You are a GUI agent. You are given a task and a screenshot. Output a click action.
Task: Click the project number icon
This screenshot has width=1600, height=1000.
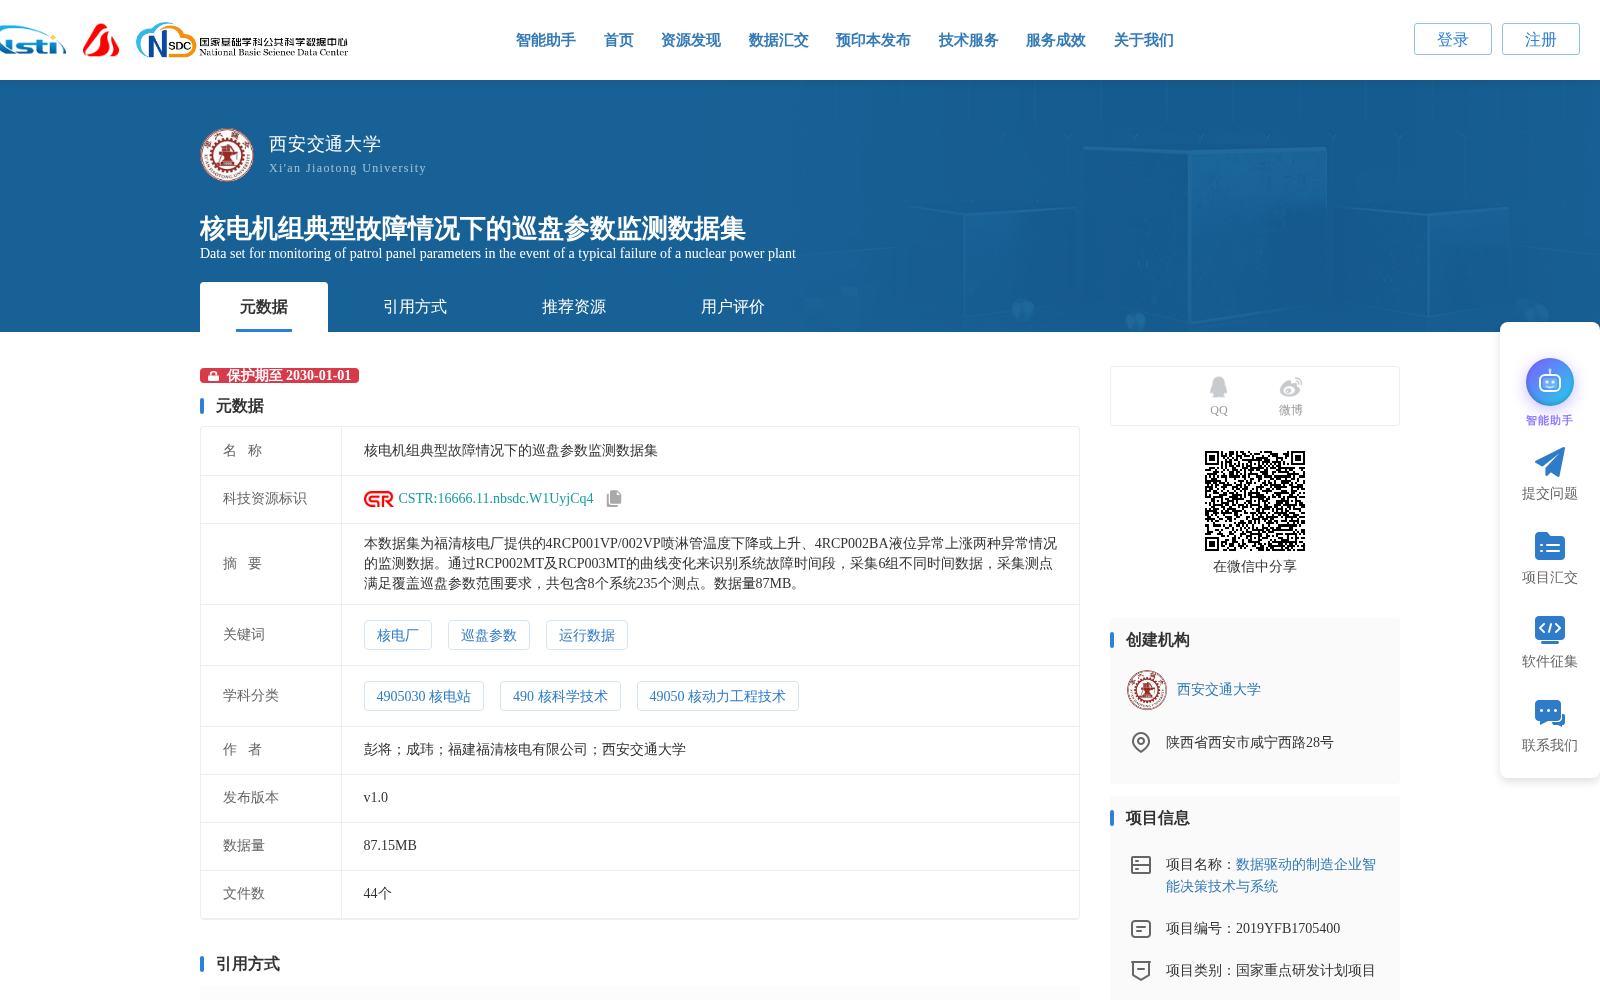point(1141,929)
